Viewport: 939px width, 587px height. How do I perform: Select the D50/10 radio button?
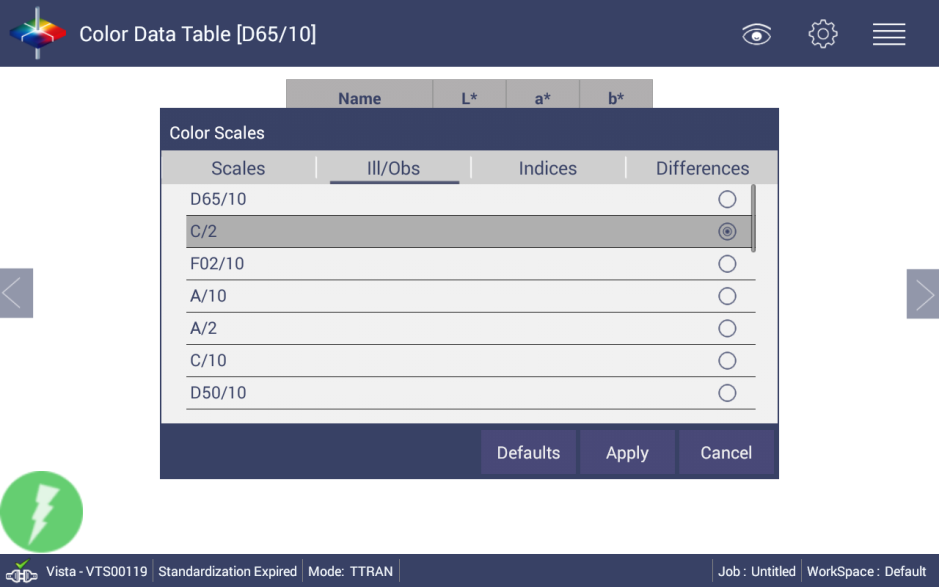tap(727, 393)
